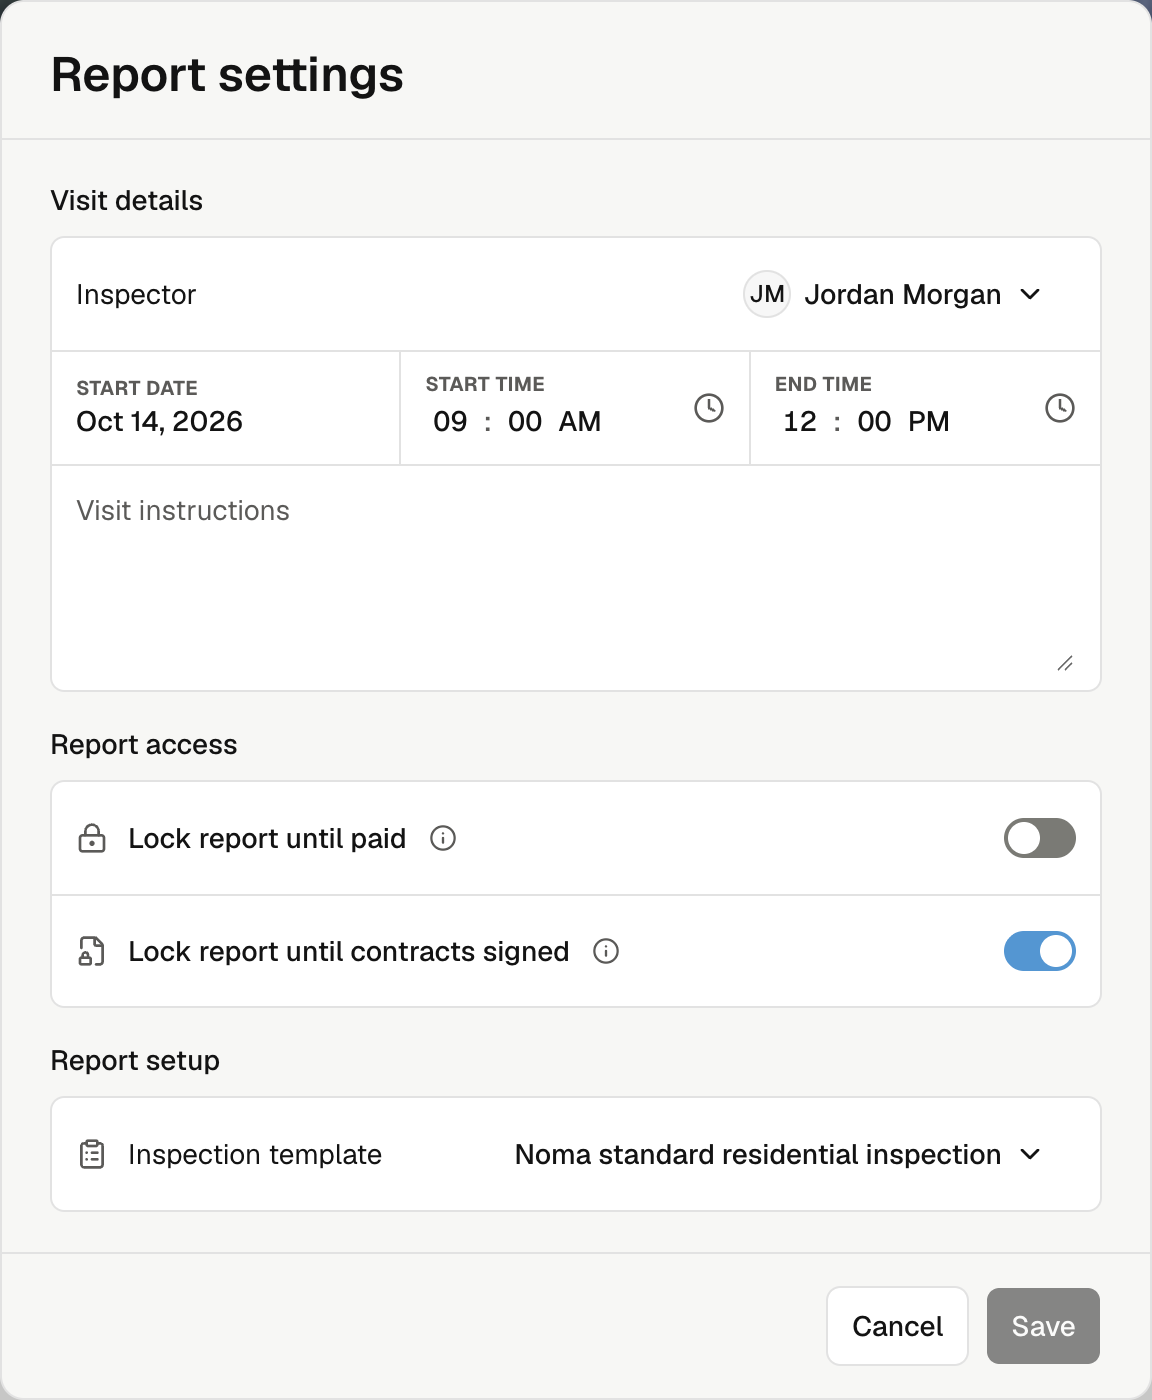1152x1400 pixels.
Task: Click the clipboard icon beside Inspection template
Action: [x=92, y=1154]
